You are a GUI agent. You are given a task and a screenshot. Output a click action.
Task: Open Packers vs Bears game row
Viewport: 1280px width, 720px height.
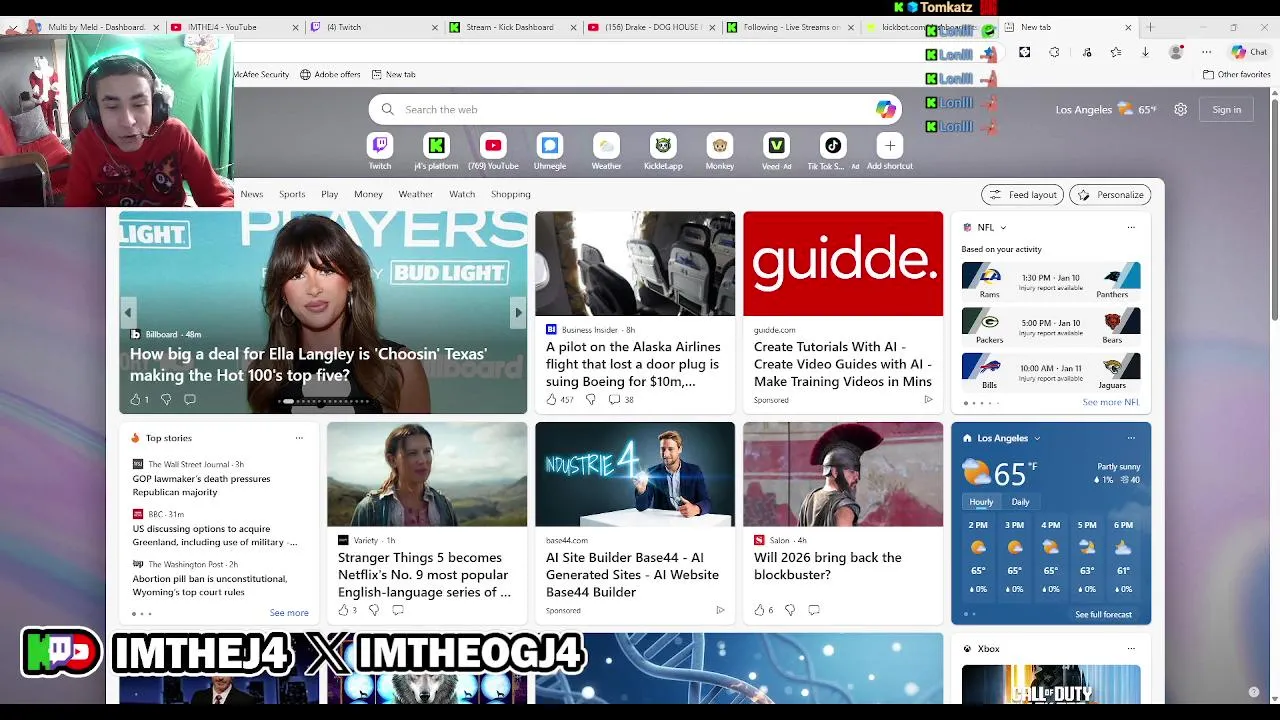[1051, 326]
